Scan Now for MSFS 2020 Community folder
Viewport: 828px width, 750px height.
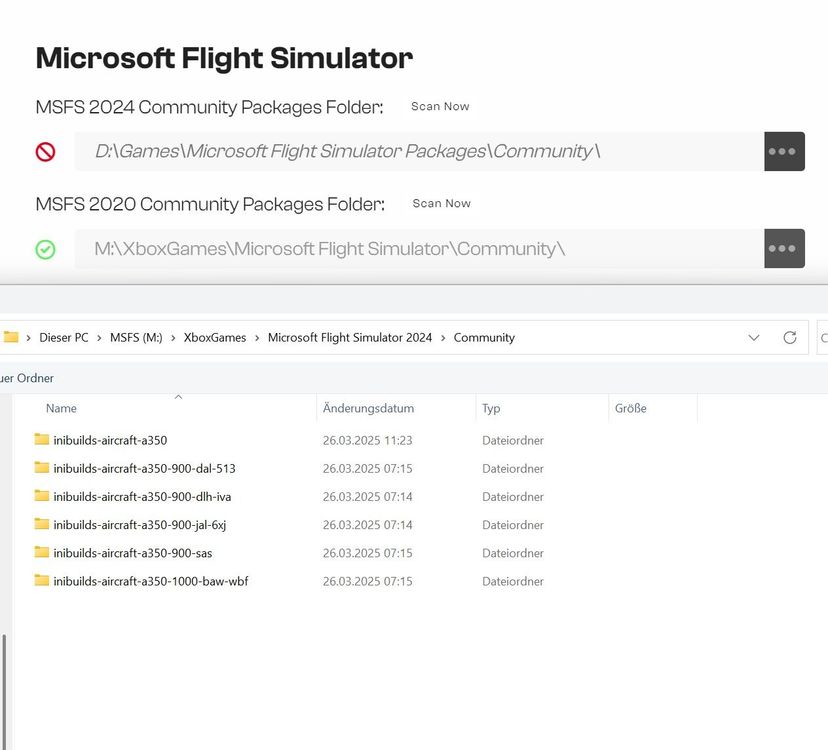[441, 204]
